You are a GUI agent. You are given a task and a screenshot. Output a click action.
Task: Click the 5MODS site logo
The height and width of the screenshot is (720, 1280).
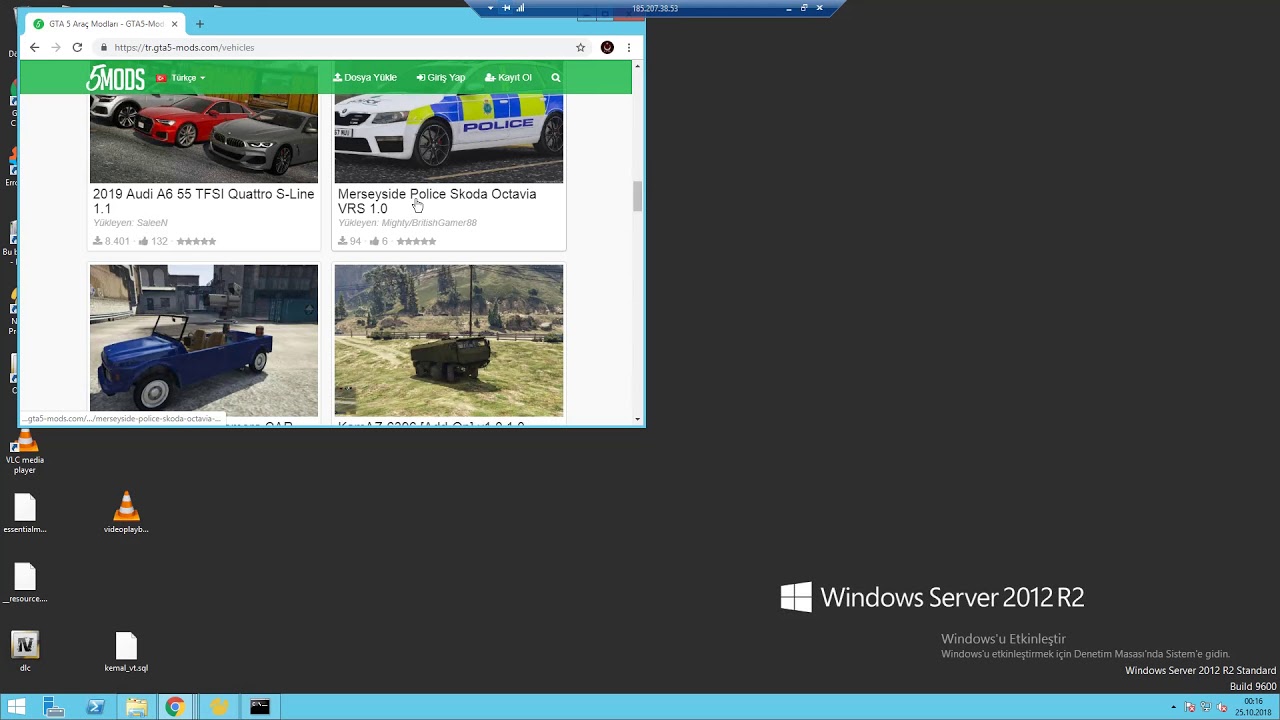(x=115, y=78)
